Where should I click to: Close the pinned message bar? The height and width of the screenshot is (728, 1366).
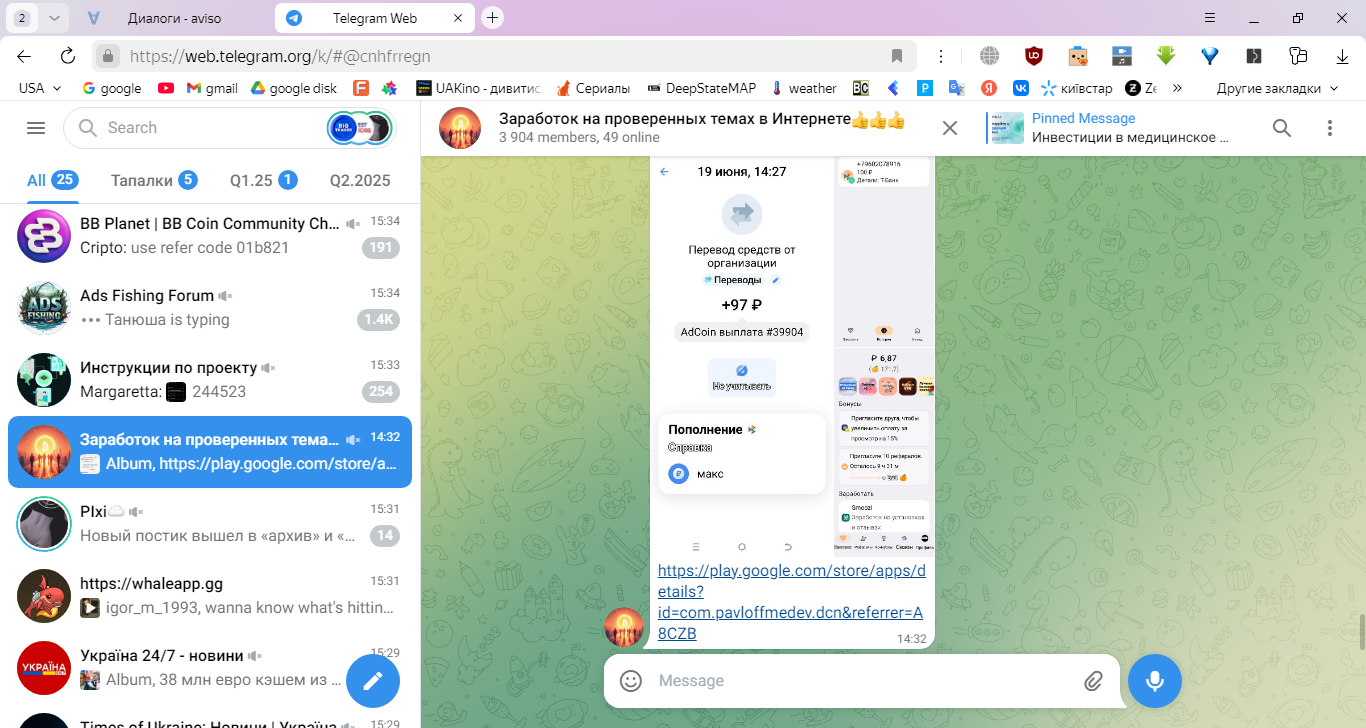tap(950, 128)
